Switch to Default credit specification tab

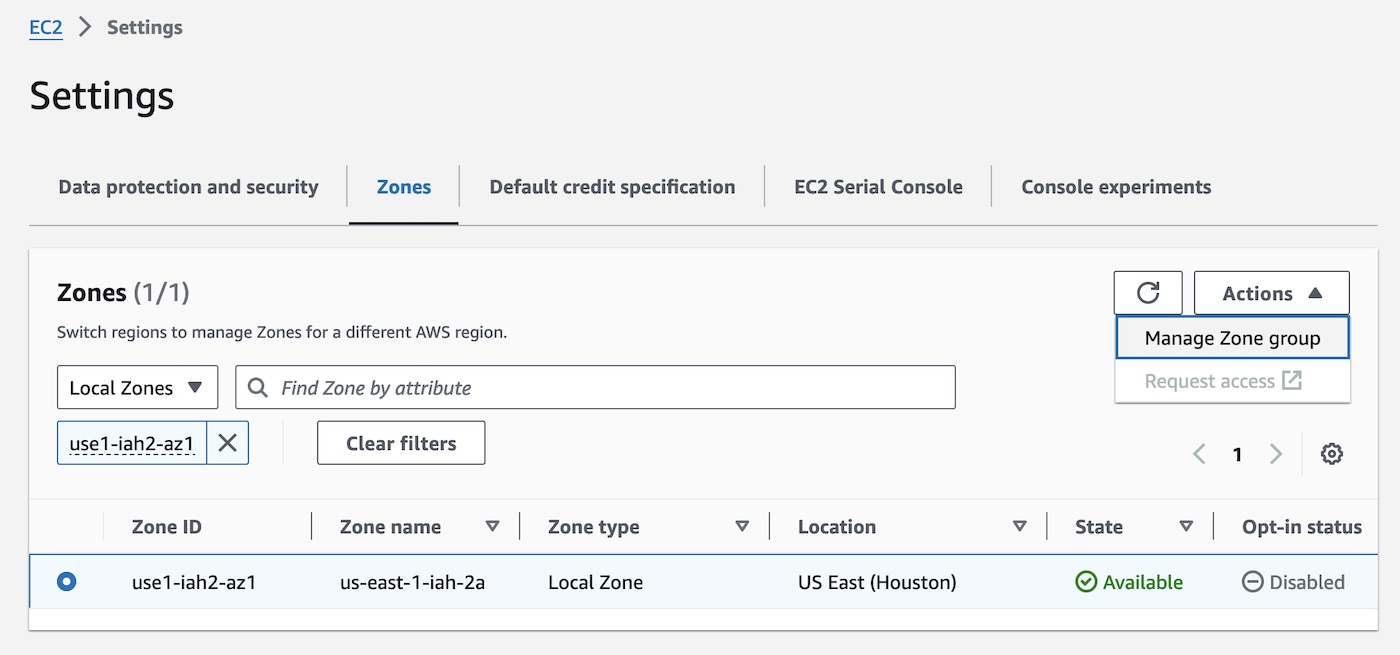click(x=612, y=187)
